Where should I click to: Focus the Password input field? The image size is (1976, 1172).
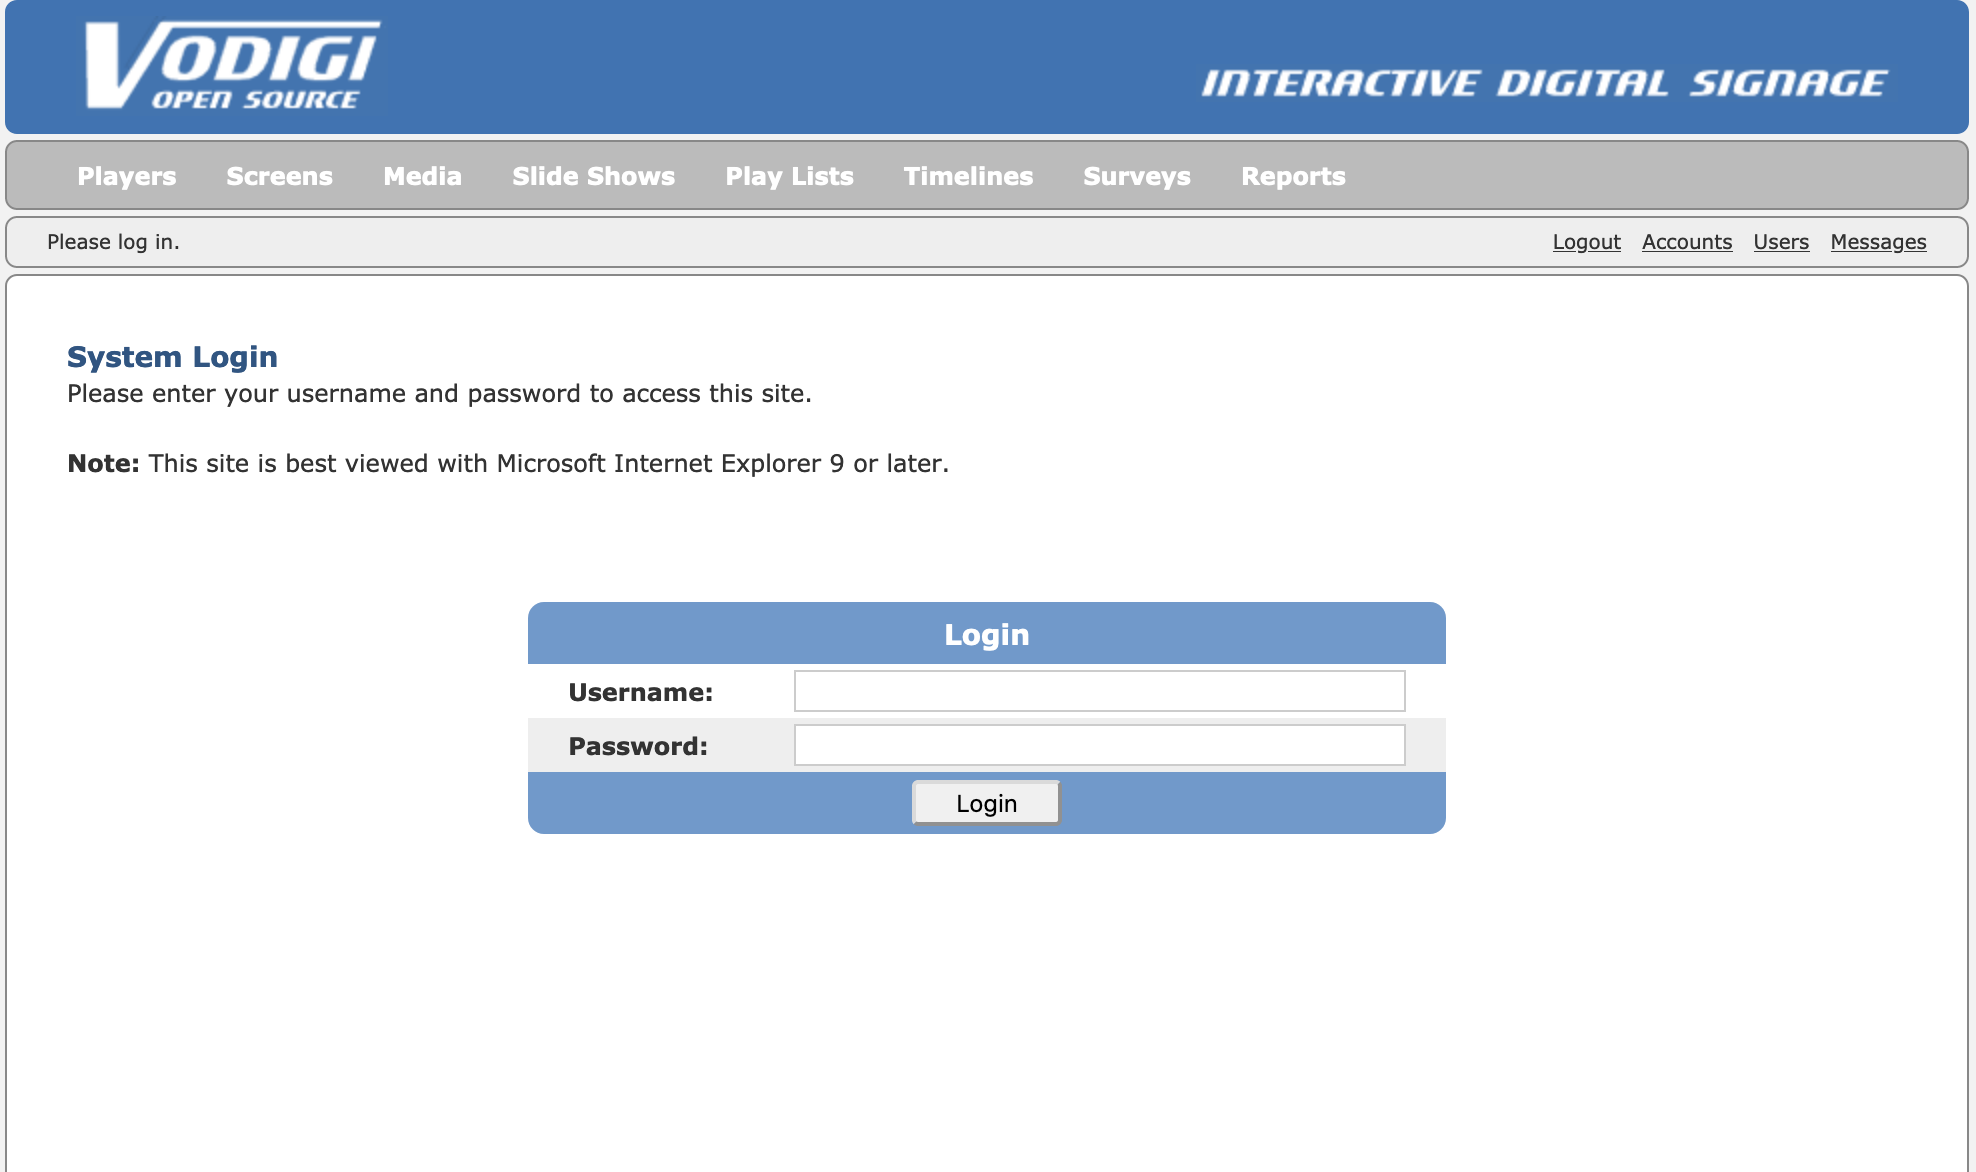[x=1099, y=745]
